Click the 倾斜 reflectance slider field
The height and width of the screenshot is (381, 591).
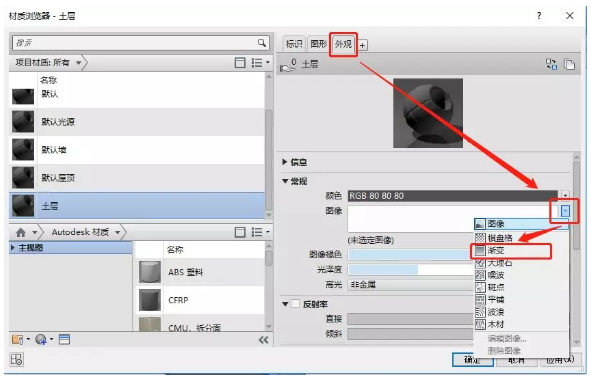[410, 334]
